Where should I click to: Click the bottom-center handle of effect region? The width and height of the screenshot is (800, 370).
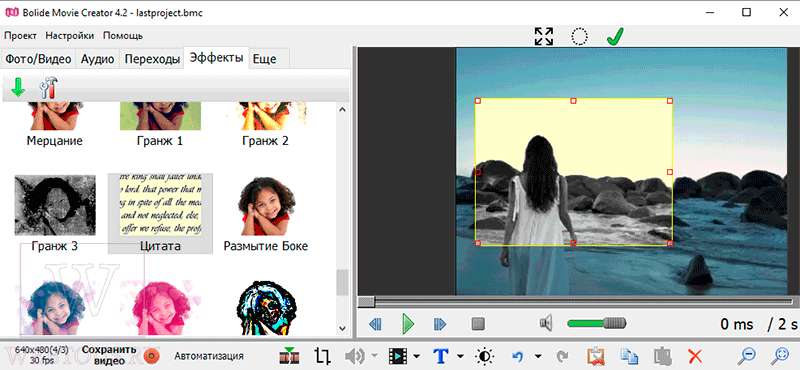click(573, 243)
